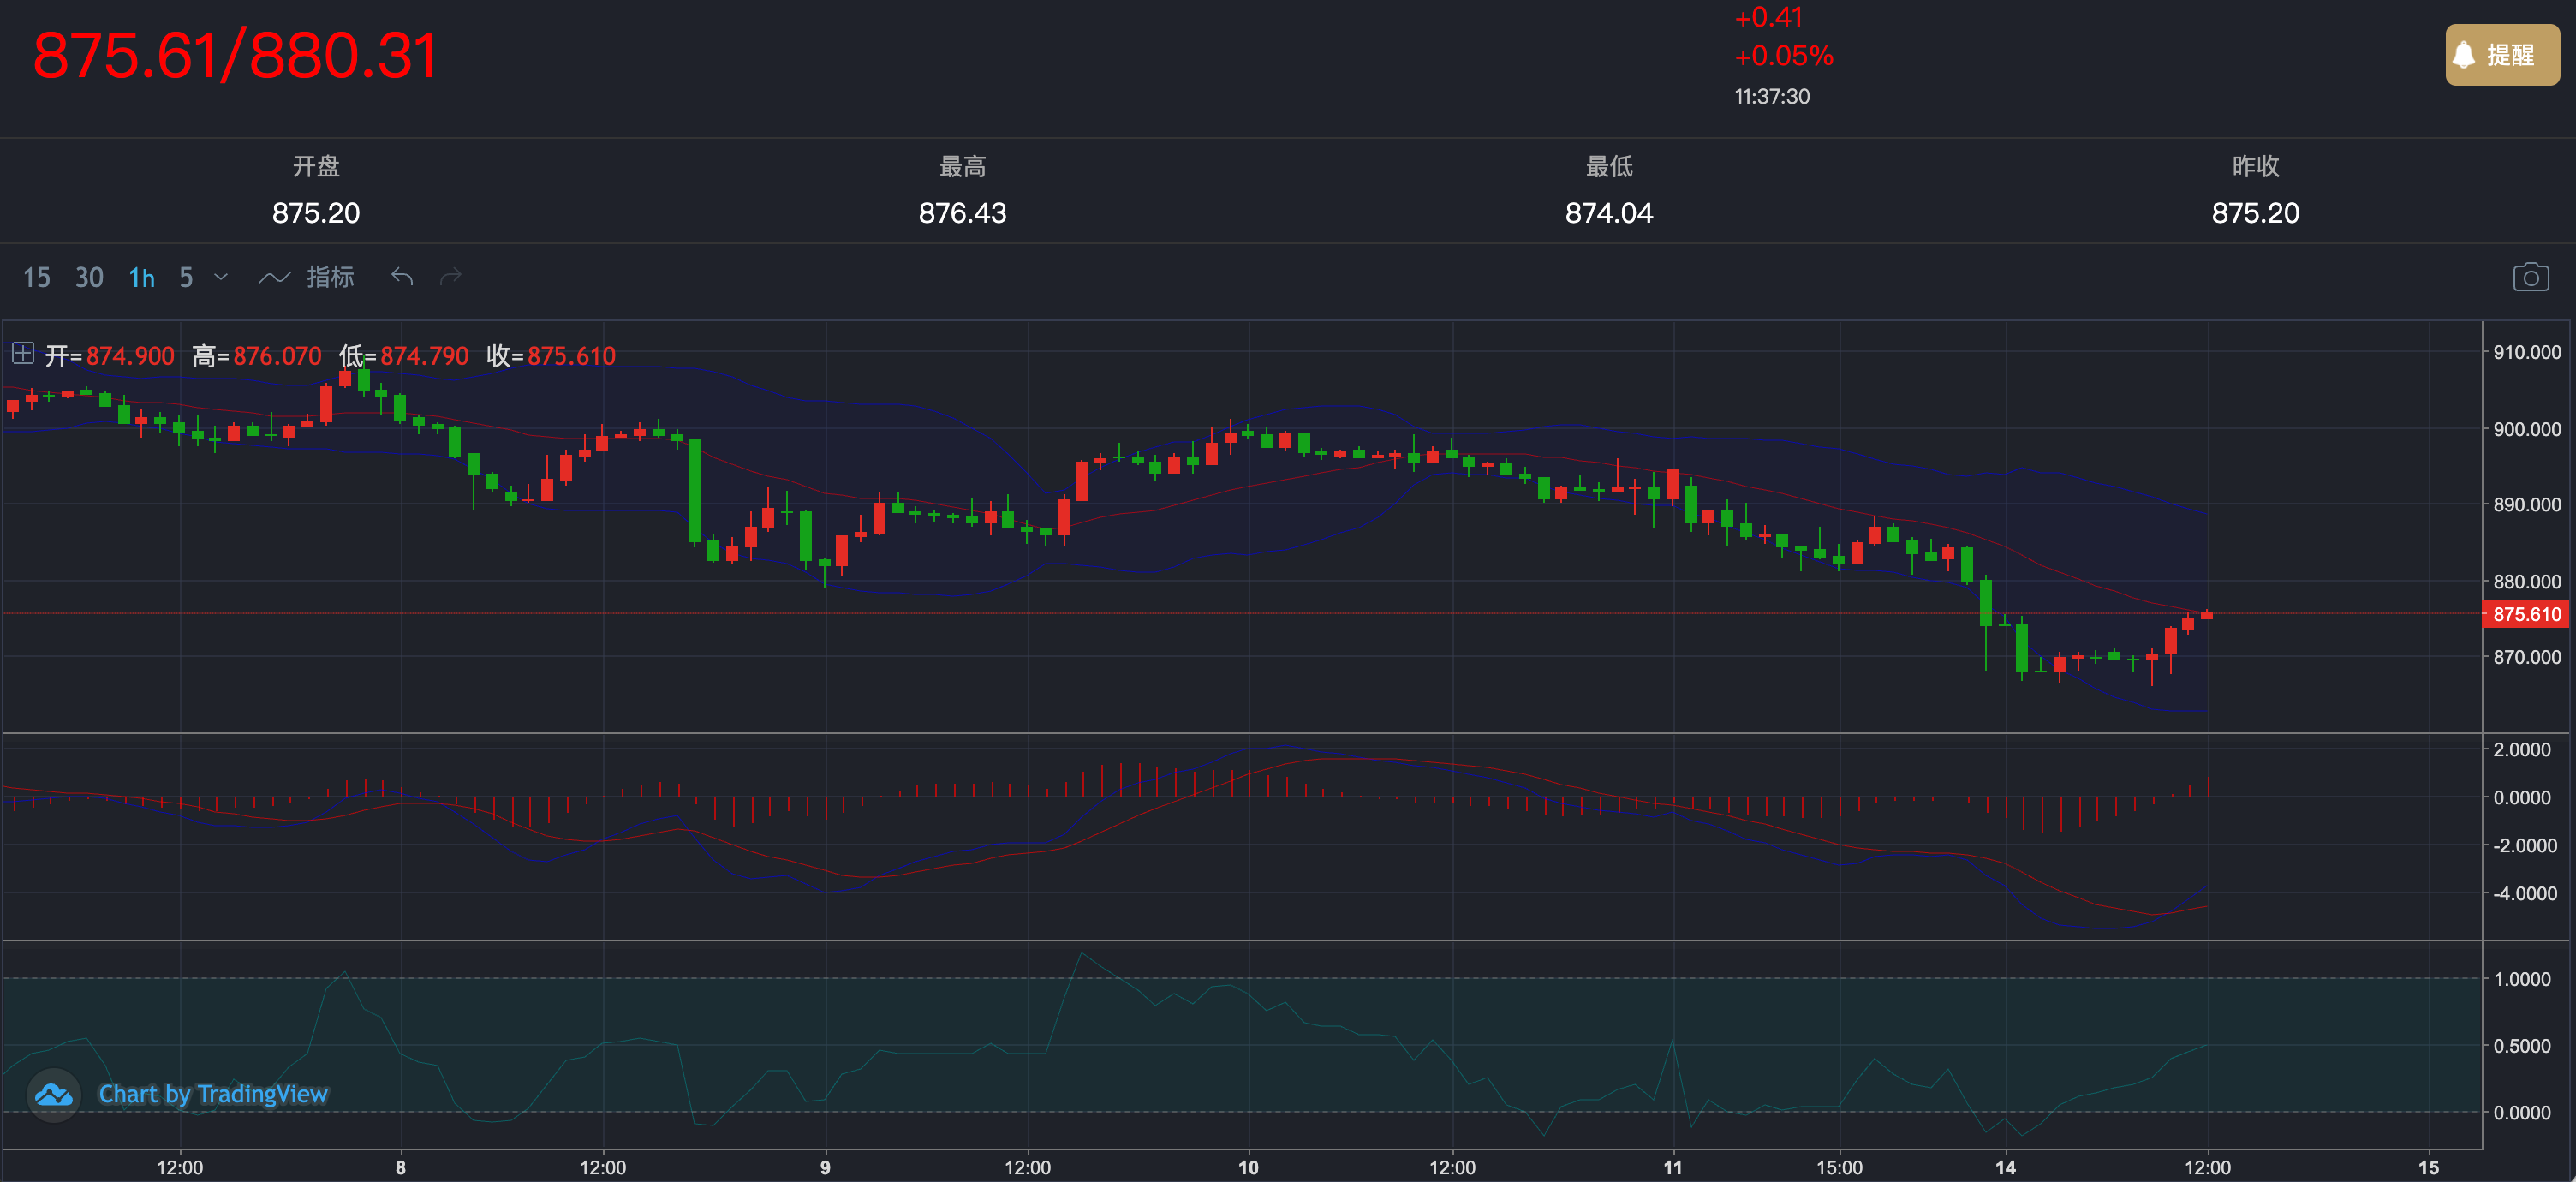Screen dimensions: 2576x1182
Task: Switch to the 1h interval
Action: click(x=141, y=277)
